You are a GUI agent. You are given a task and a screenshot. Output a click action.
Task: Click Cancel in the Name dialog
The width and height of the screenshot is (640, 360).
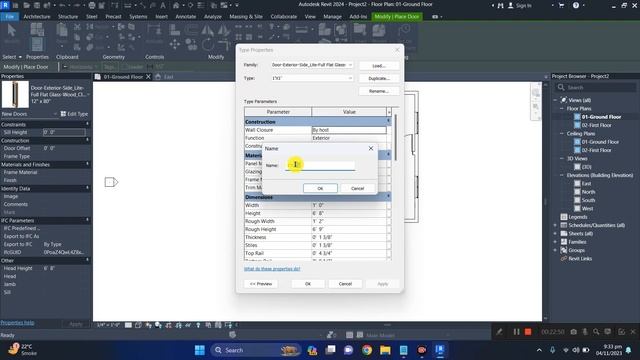358,188
